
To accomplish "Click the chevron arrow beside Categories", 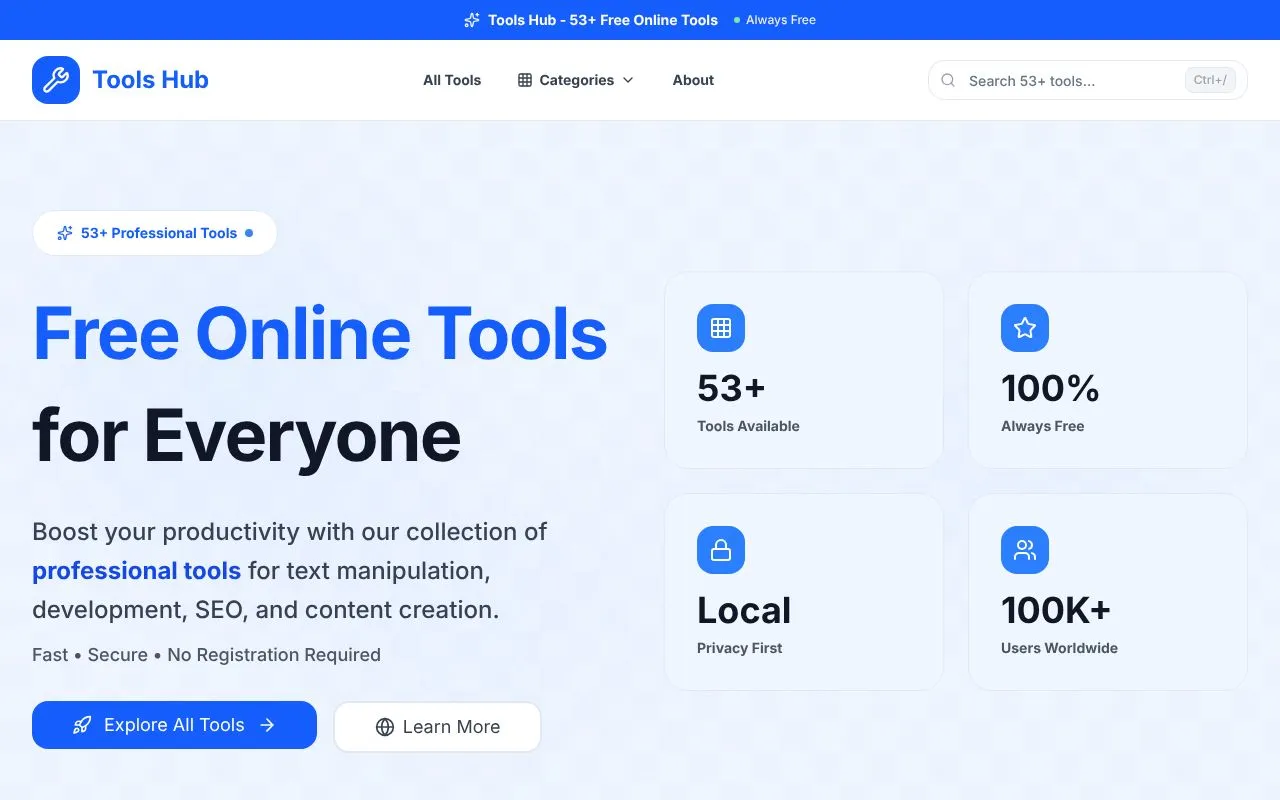I will [628, 80].
